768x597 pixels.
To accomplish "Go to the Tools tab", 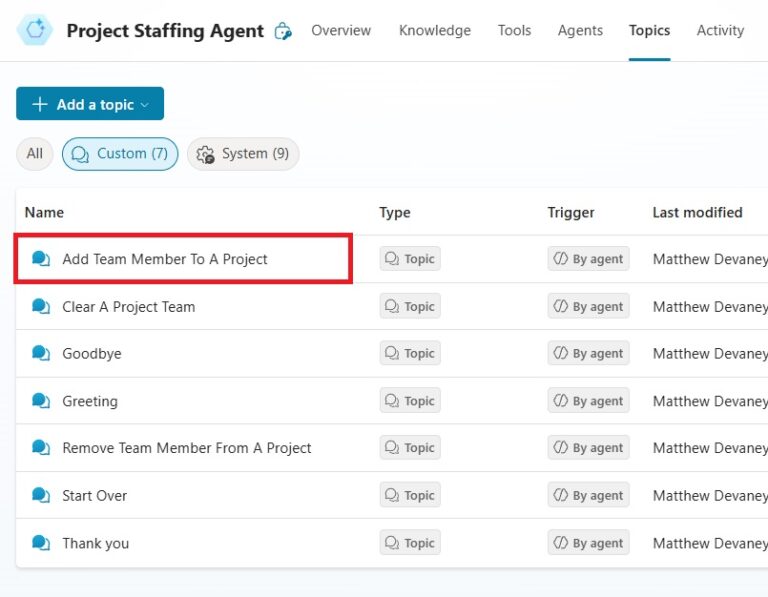I will click(514, 31).
